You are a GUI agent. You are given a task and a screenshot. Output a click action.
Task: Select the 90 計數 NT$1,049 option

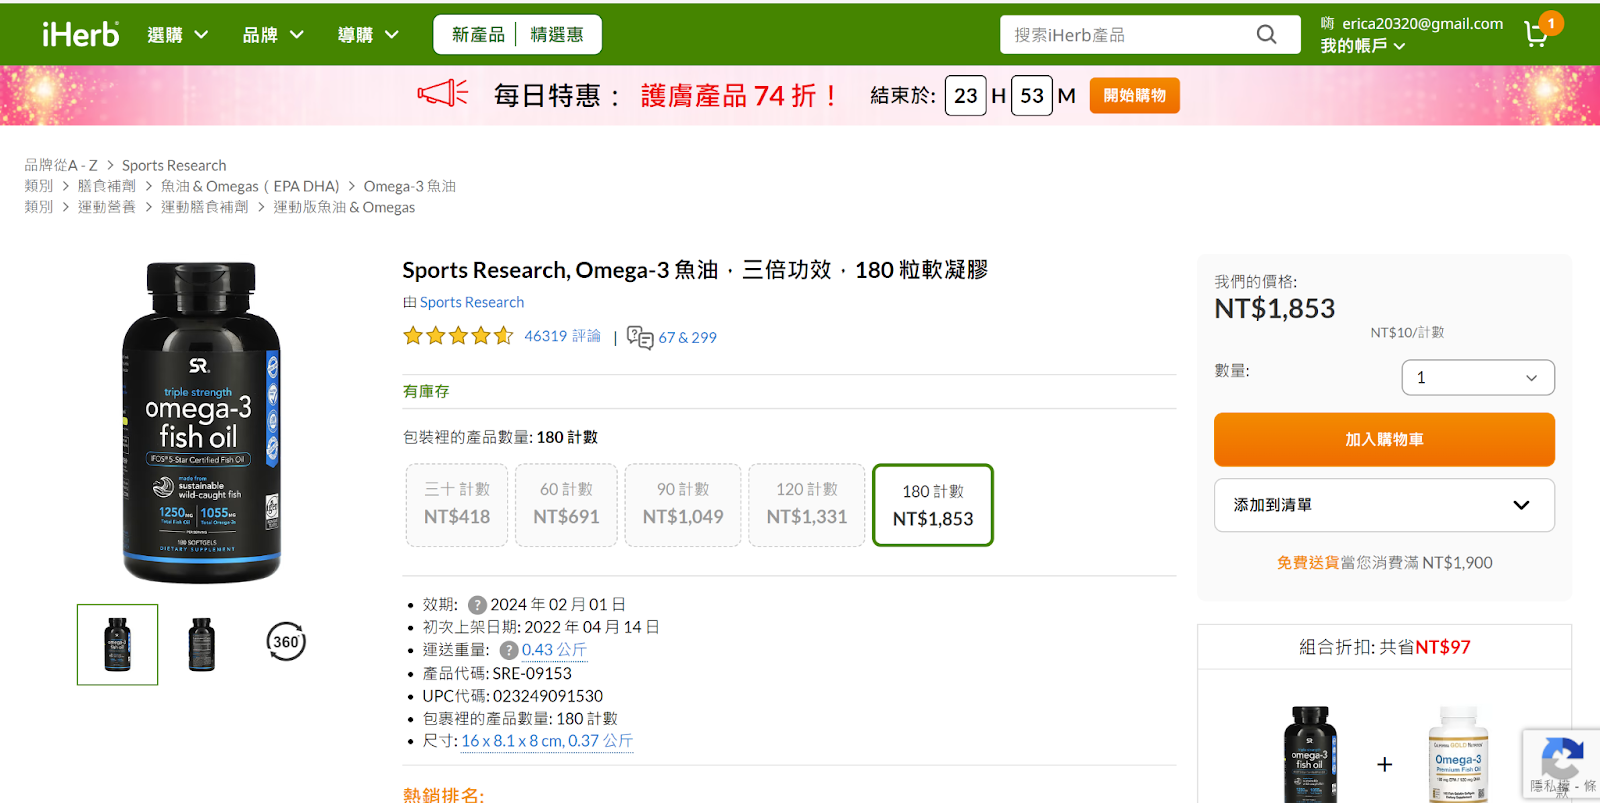pos(683,505)
